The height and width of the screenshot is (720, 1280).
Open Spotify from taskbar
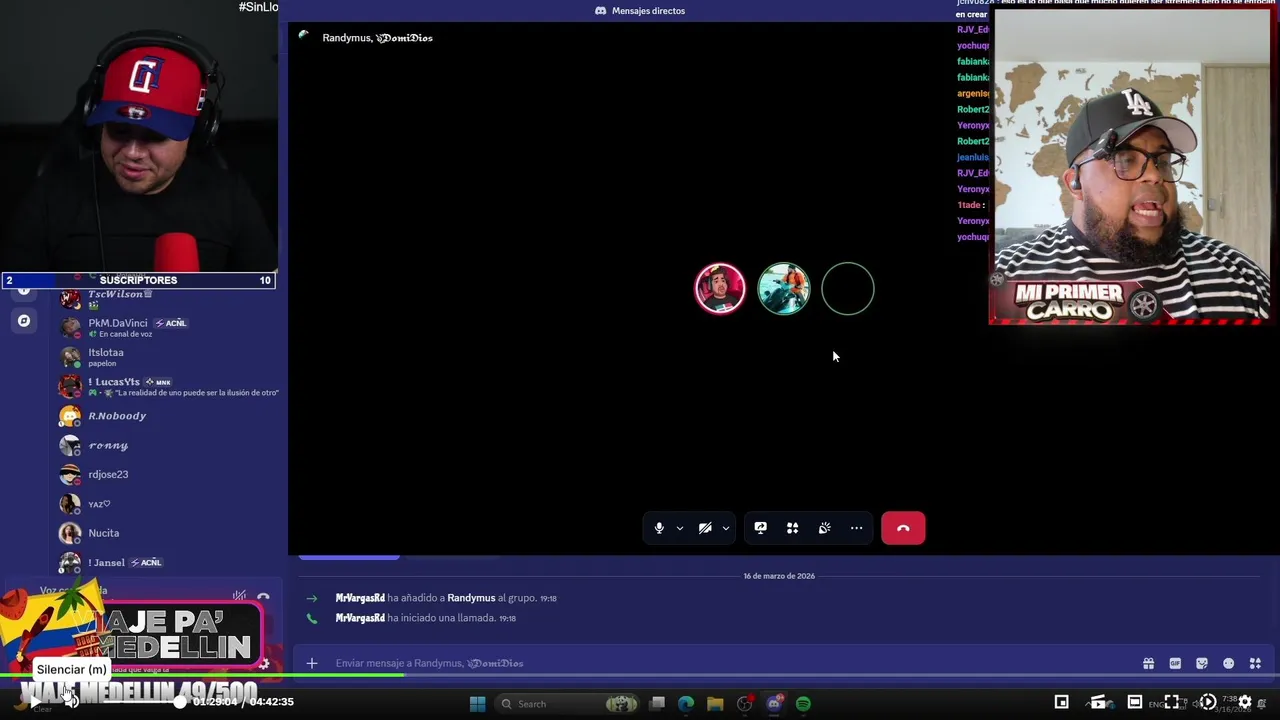[803, 704]
